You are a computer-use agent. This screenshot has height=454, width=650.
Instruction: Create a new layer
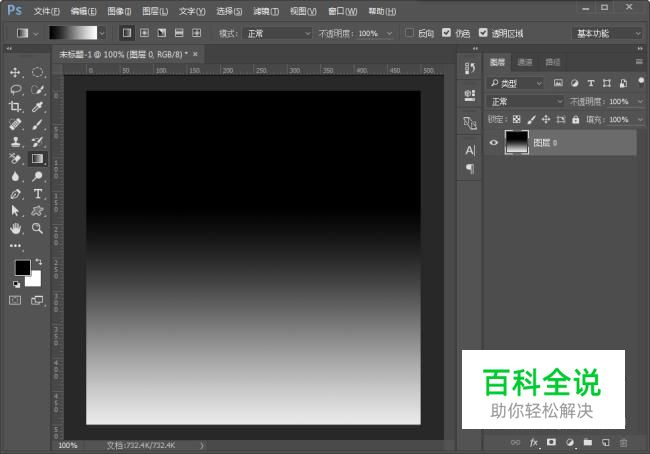point(606,442)
